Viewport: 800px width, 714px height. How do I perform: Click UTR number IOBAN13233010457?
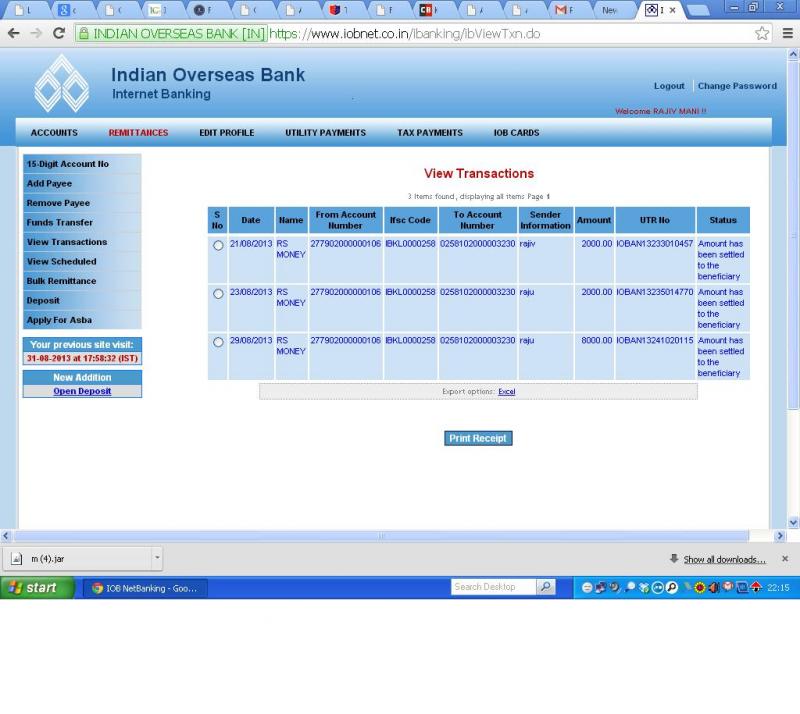click(x=655, y=244)
